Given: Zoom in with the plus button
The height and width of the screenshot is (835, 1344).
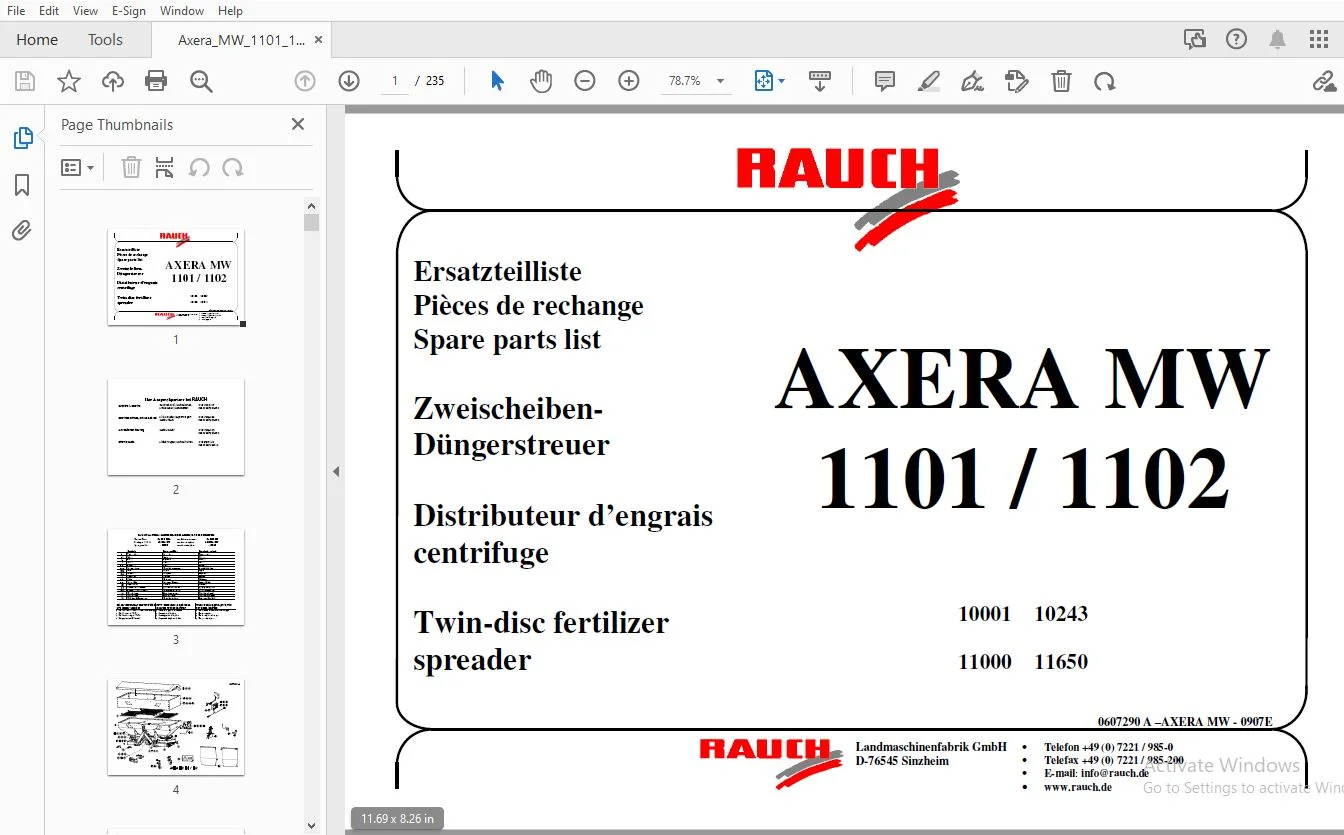Looking at the screenshot, I should click(x=629, y=82).
